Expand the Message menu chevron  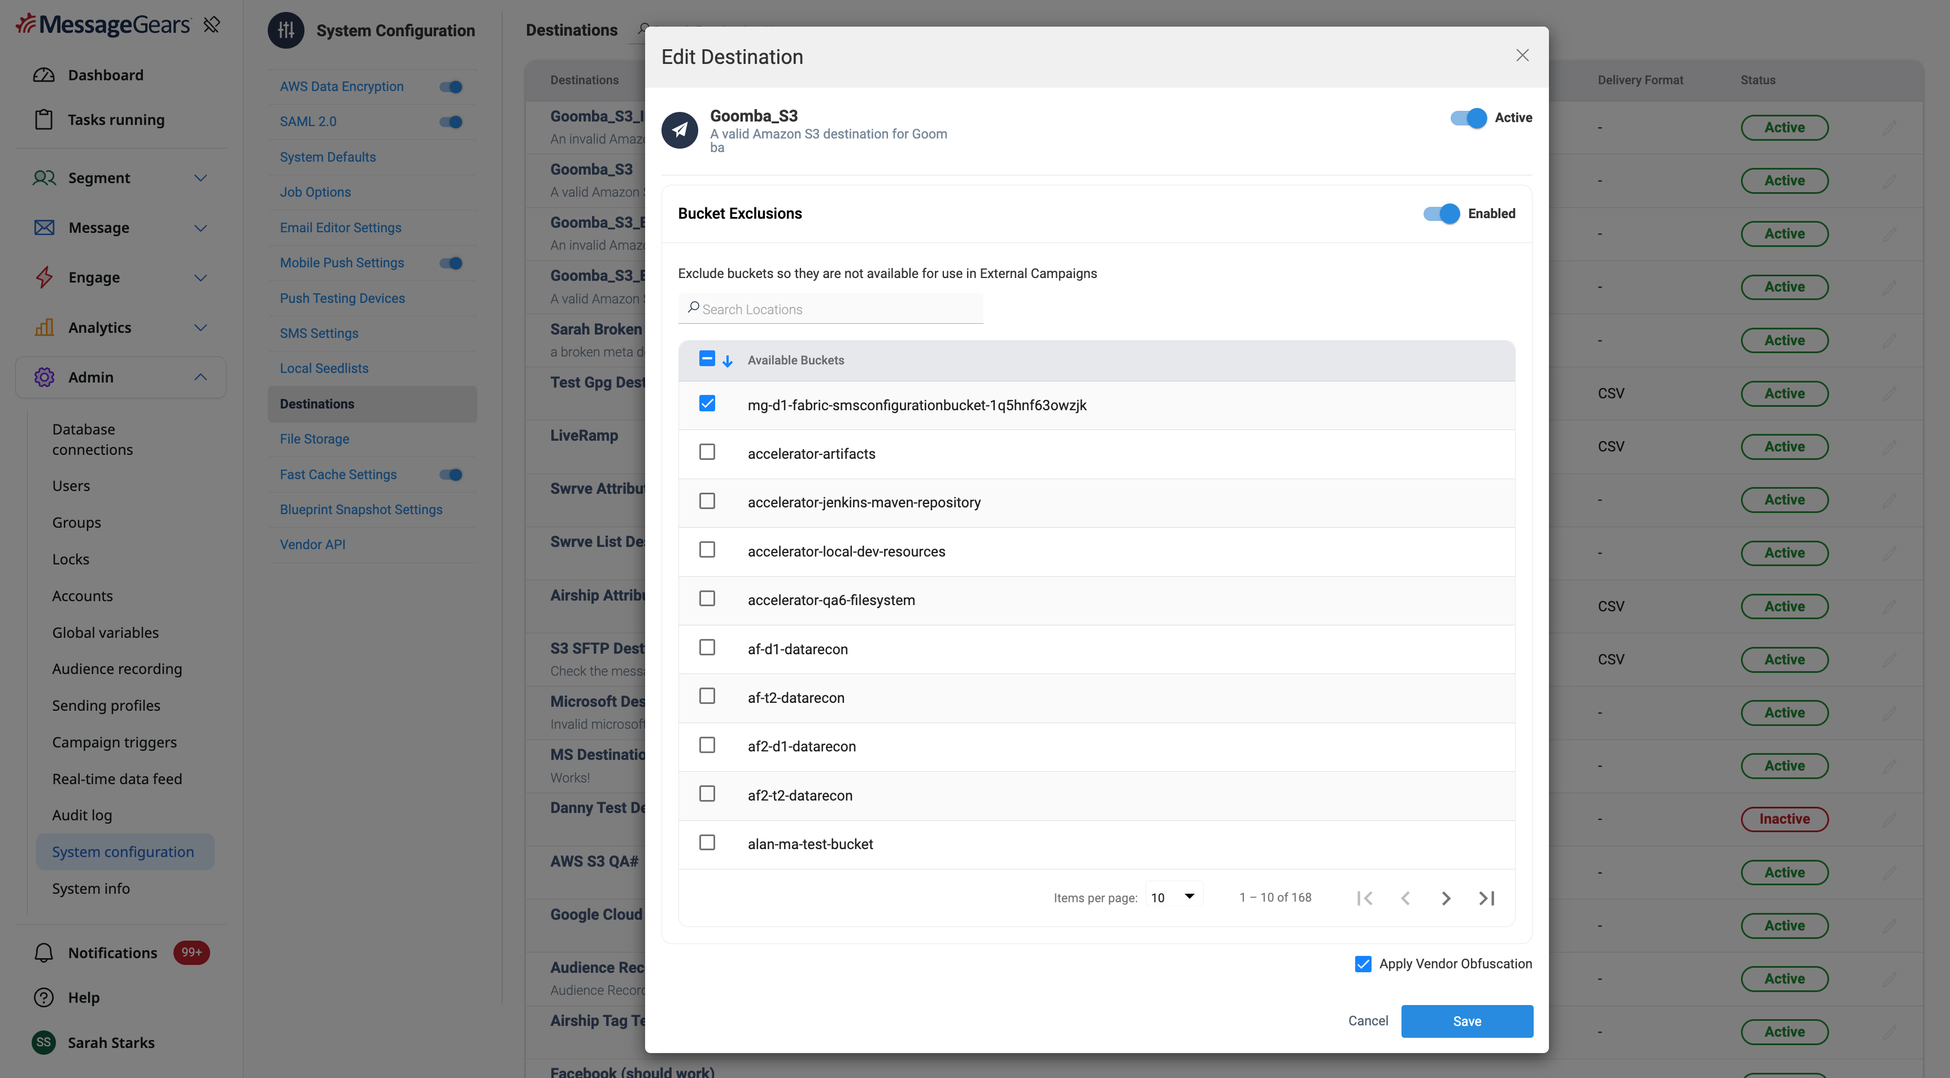click(x=200, y=228)
